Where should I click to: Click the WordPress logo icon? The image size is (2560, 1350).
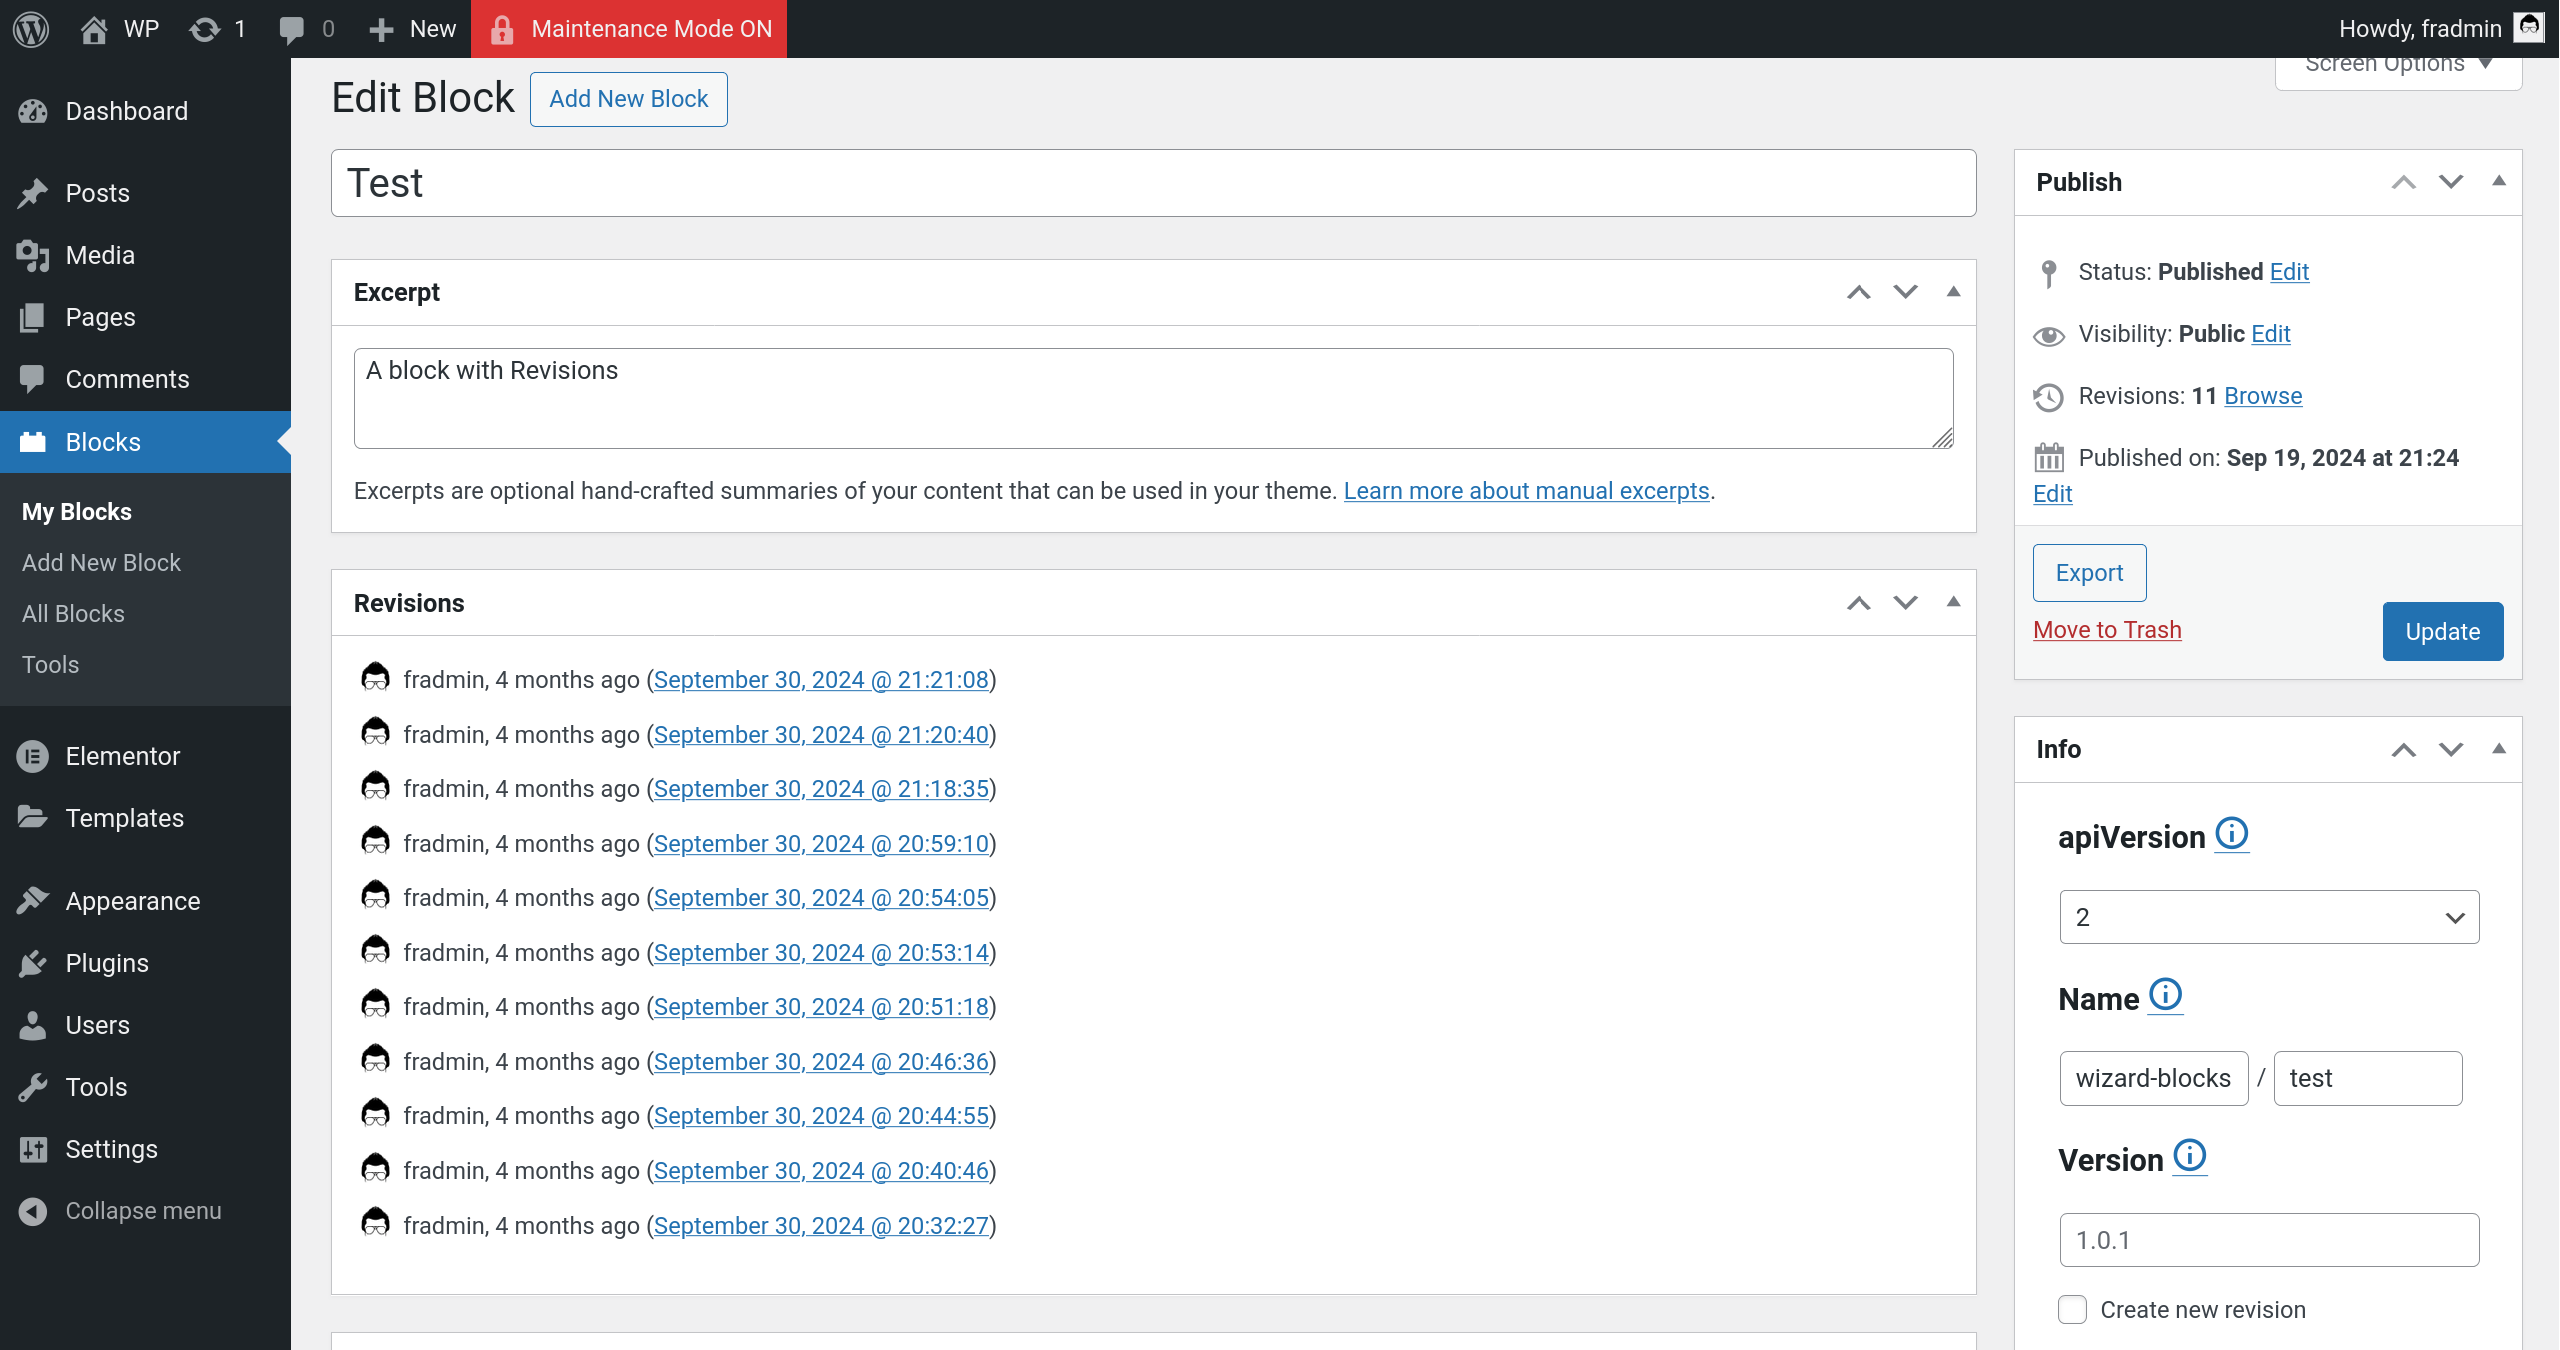click(31, 28)
